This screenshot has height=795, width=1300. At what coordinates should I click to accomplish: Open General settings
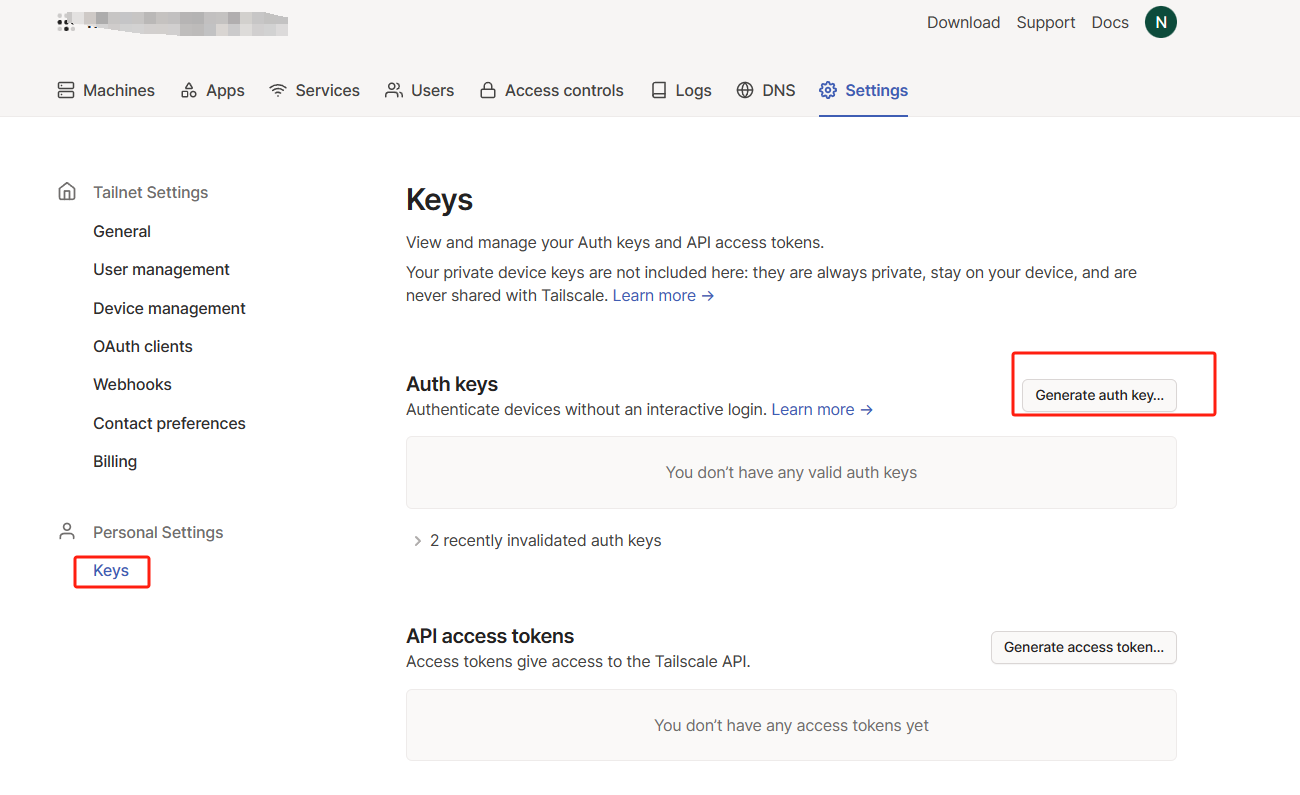pyautogui.click(x=122, y=231)
